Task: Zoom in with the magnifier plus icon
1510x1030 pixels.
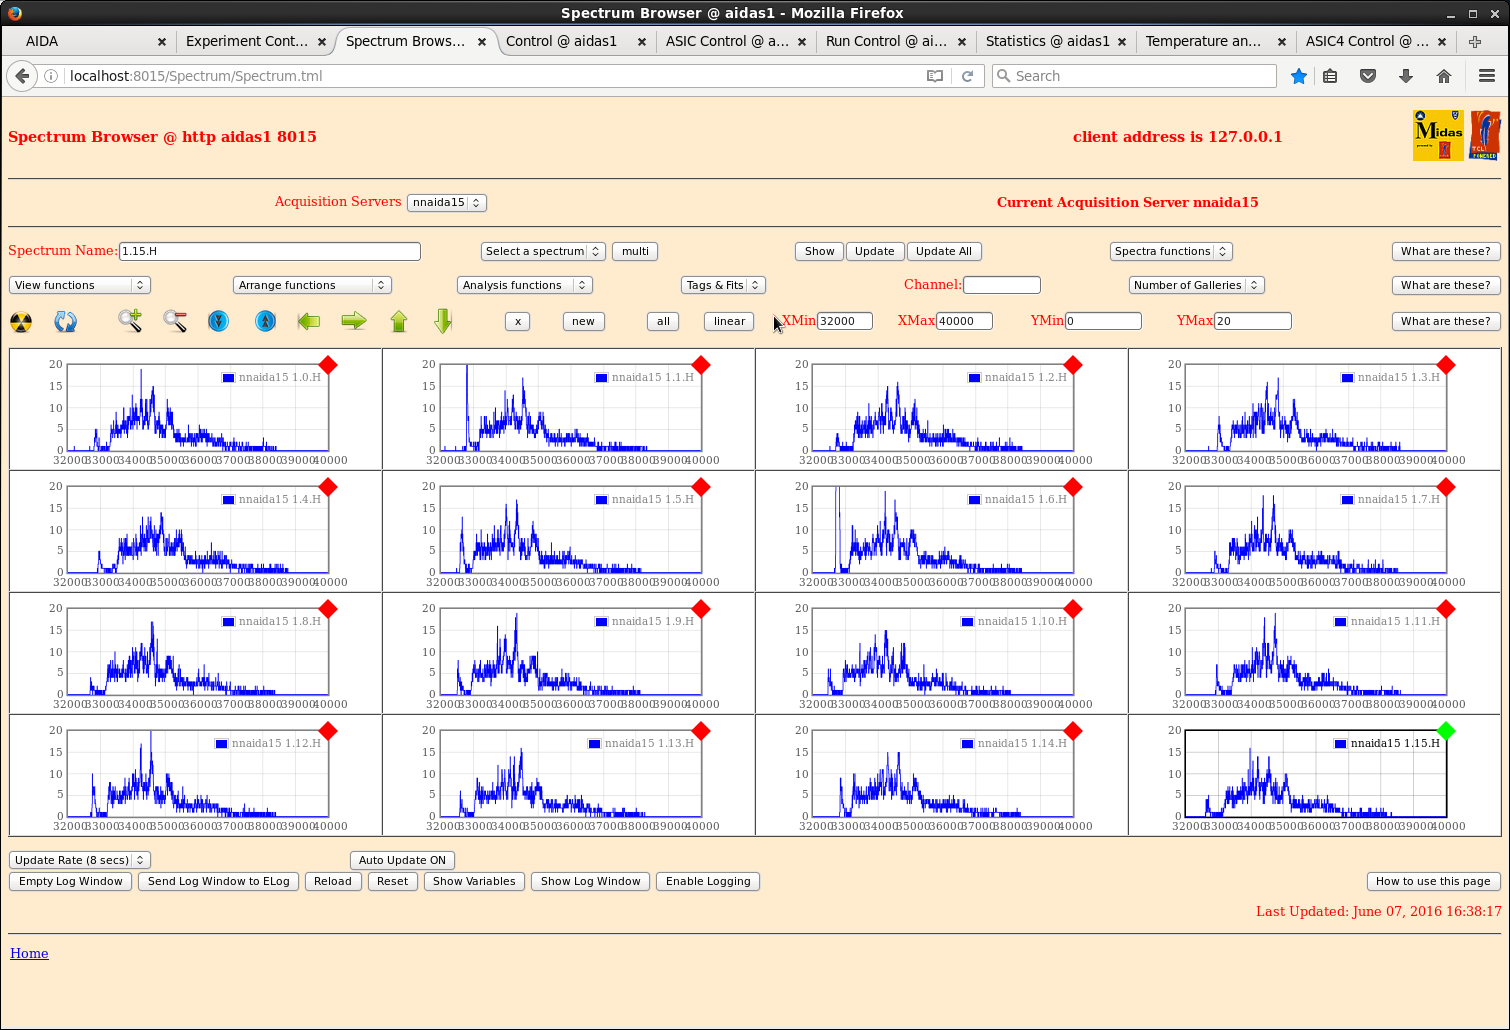Action: pos(129,321)
